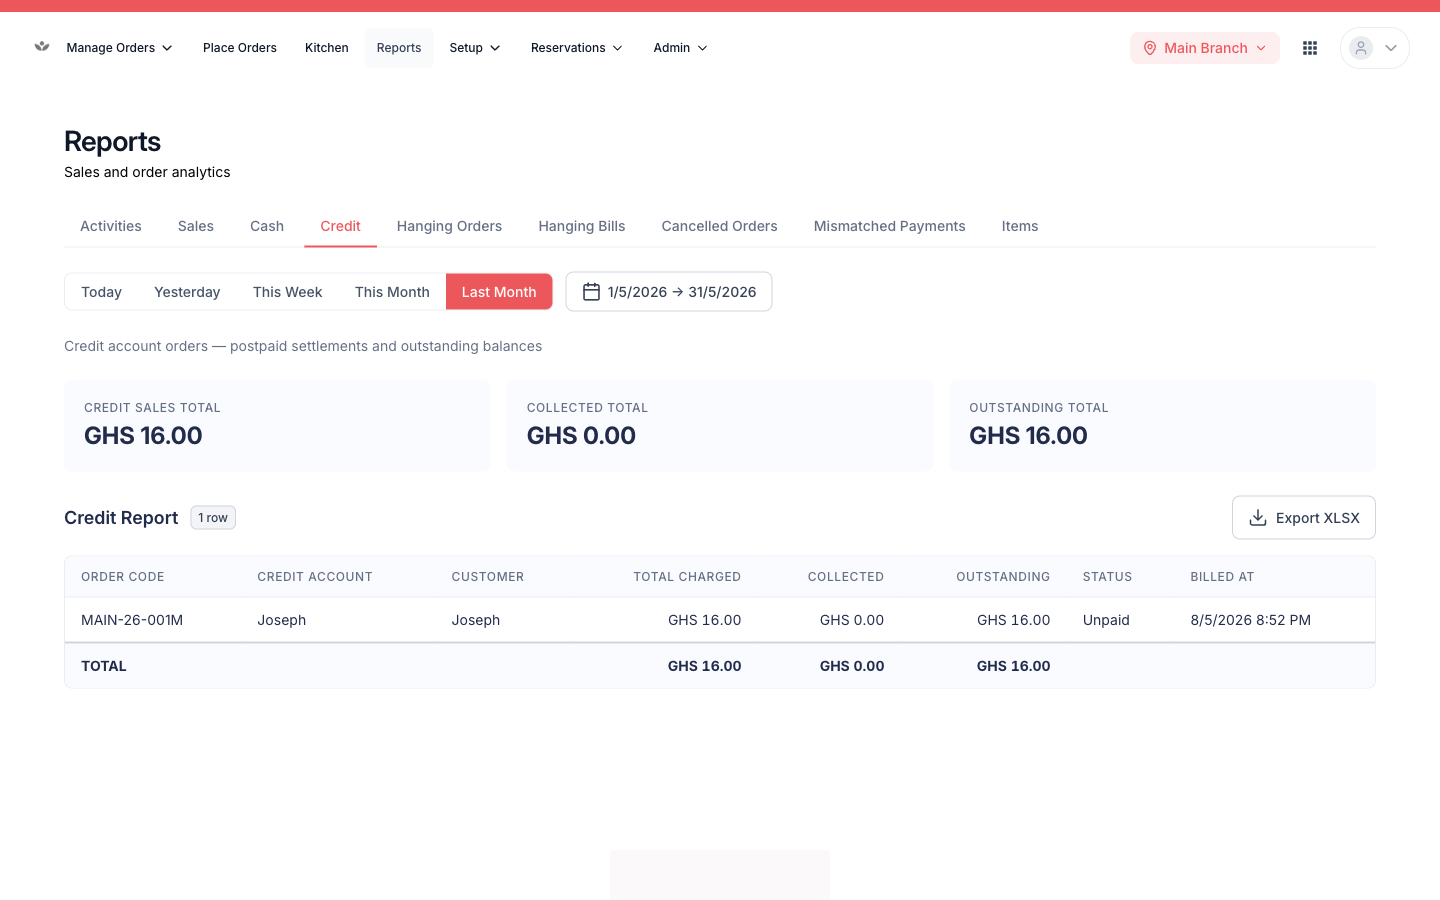Click the TOTAL CHARGED column header
Screen dimensions: 1440x900
click(x=687, y=577)
